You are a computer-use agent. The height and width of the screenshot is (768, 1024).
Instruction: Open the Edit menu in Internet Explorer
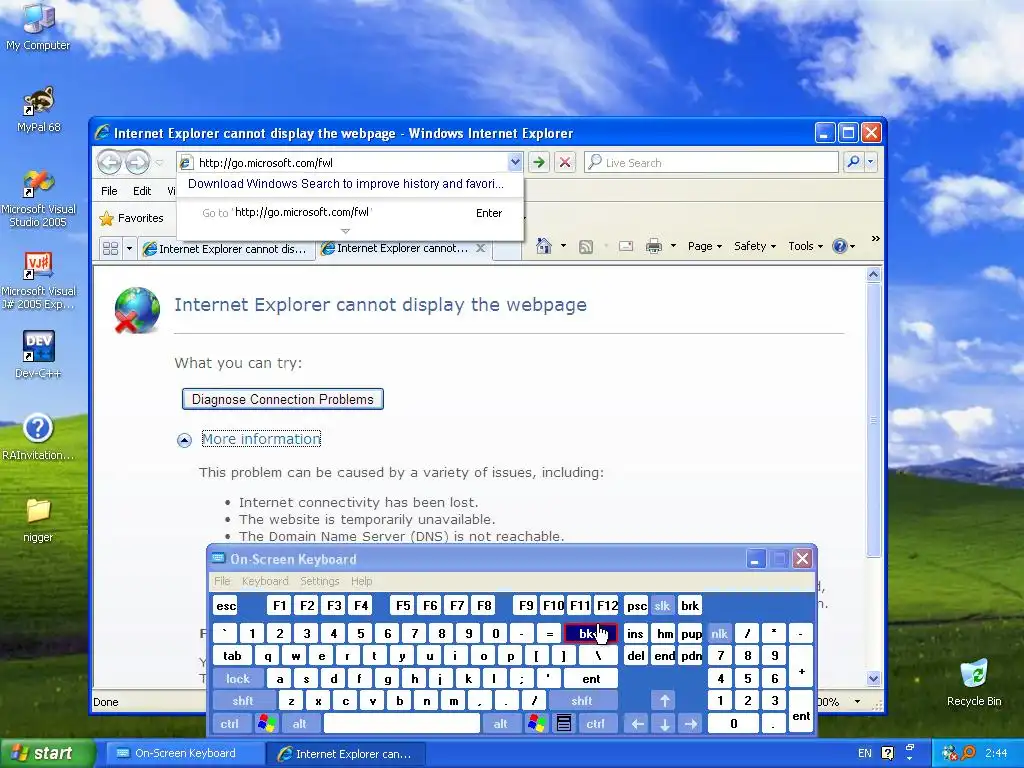142,191
